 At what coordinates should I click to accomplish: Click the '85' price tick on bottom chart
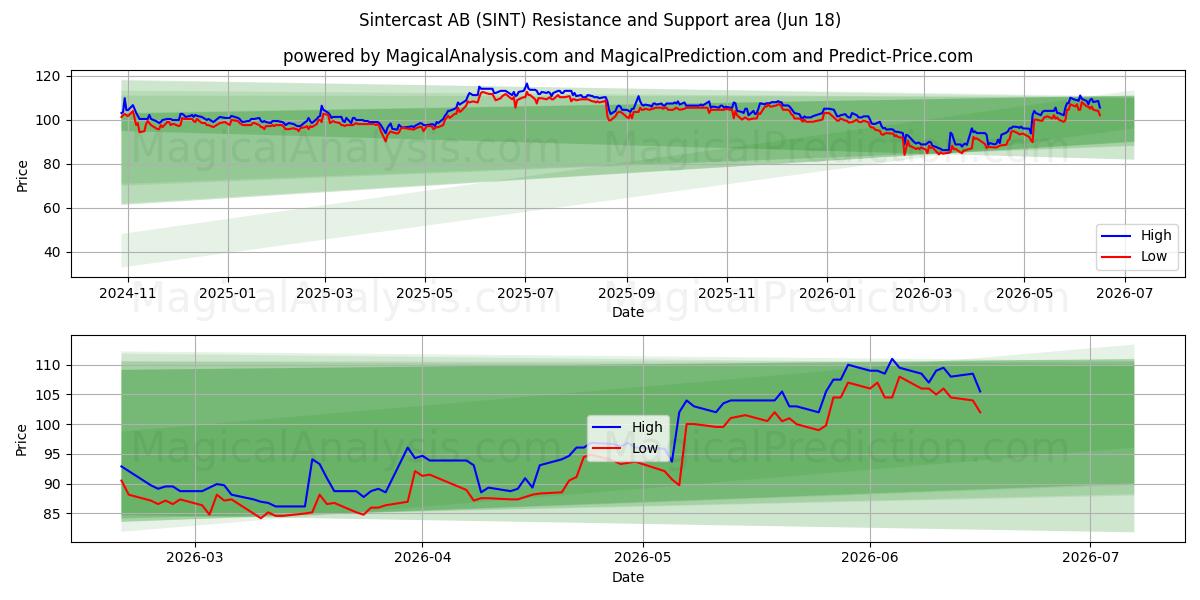pos(54,514)
